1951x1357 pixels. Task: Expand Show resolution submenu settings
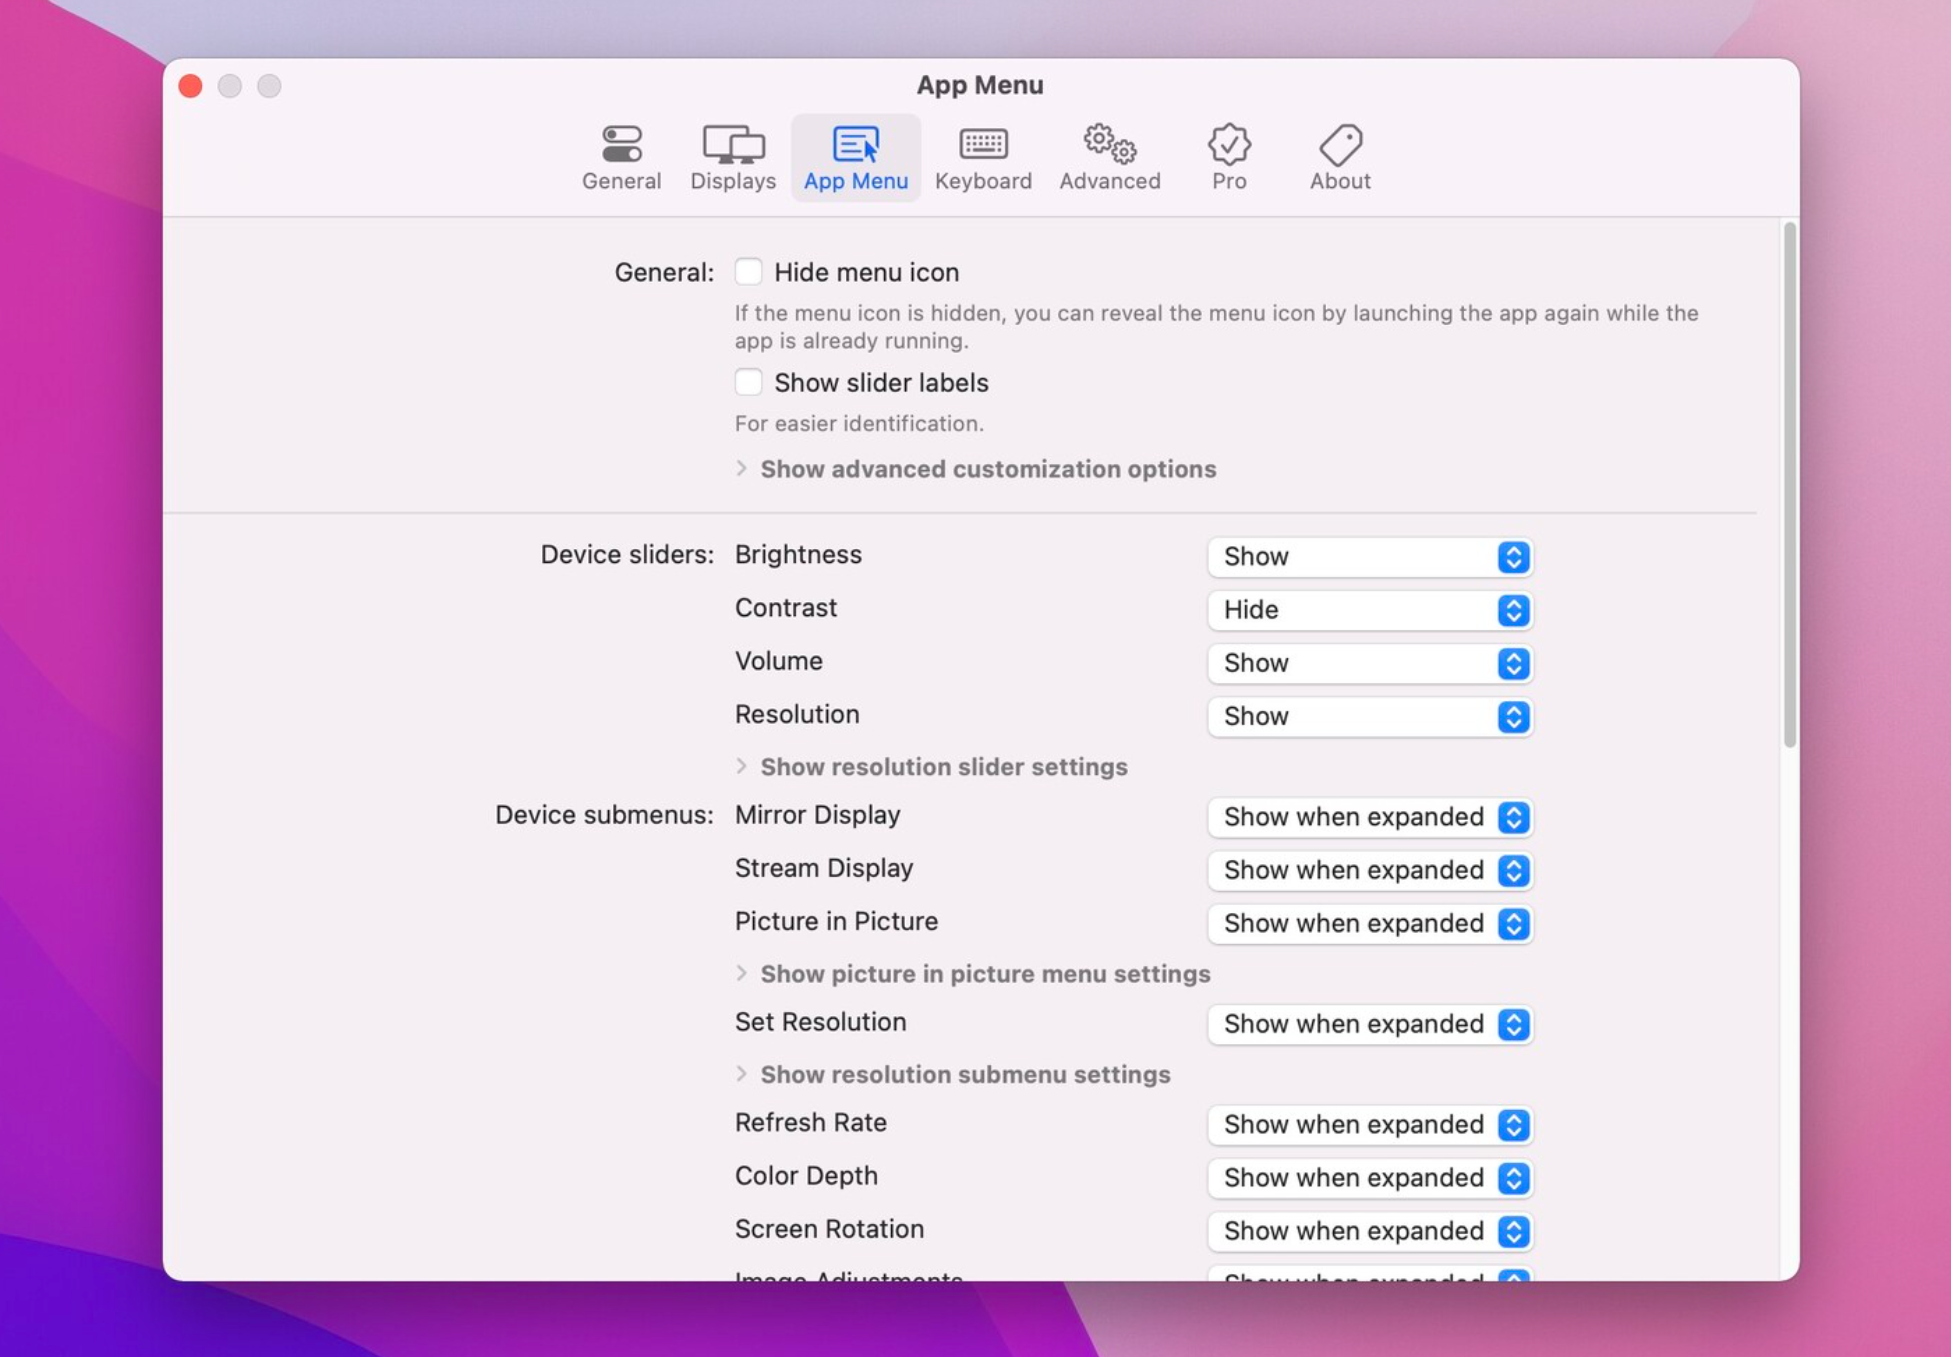pyautogui.click(x=953, y=1074)
